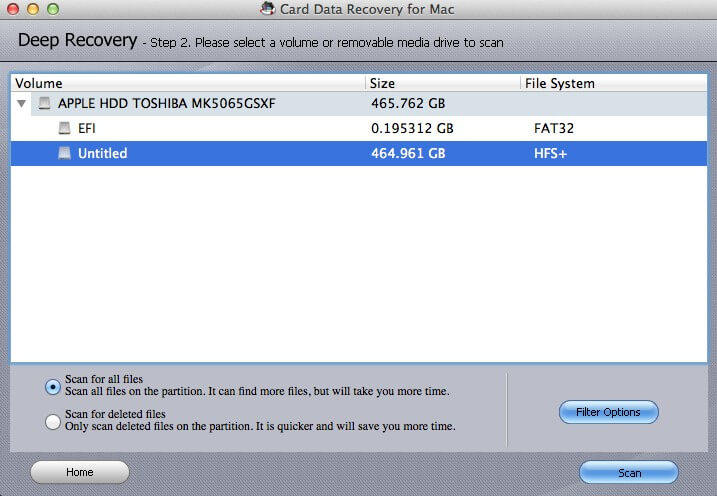
Task: Sort by the File System column header
Action: point(614,83)
